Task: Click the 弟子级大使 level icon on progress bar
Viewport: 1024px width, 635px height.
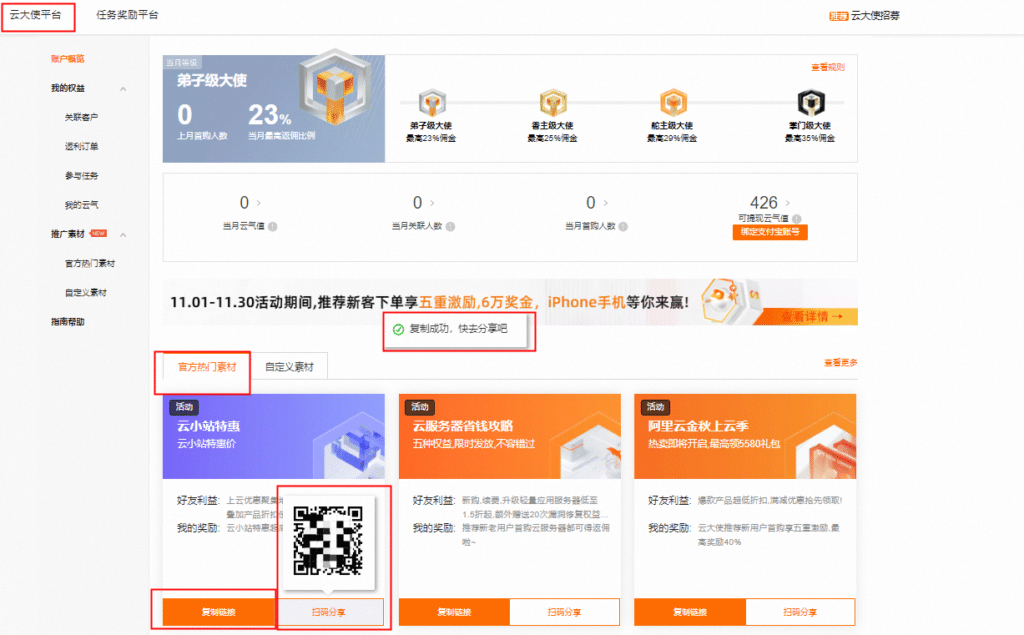Action: (432, 103)
